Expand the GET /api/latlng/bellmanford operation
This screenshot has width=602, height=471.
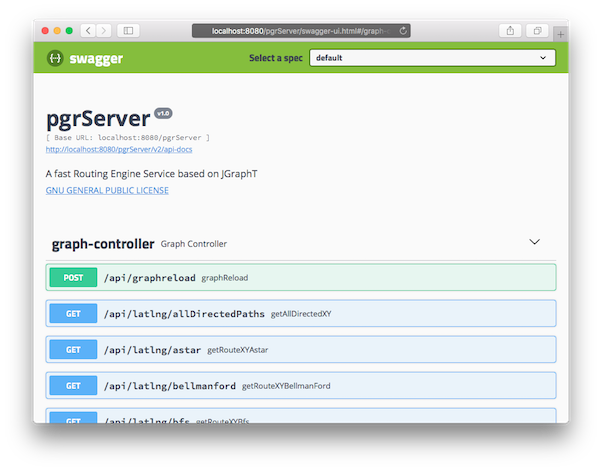click(x=300, y=385)
